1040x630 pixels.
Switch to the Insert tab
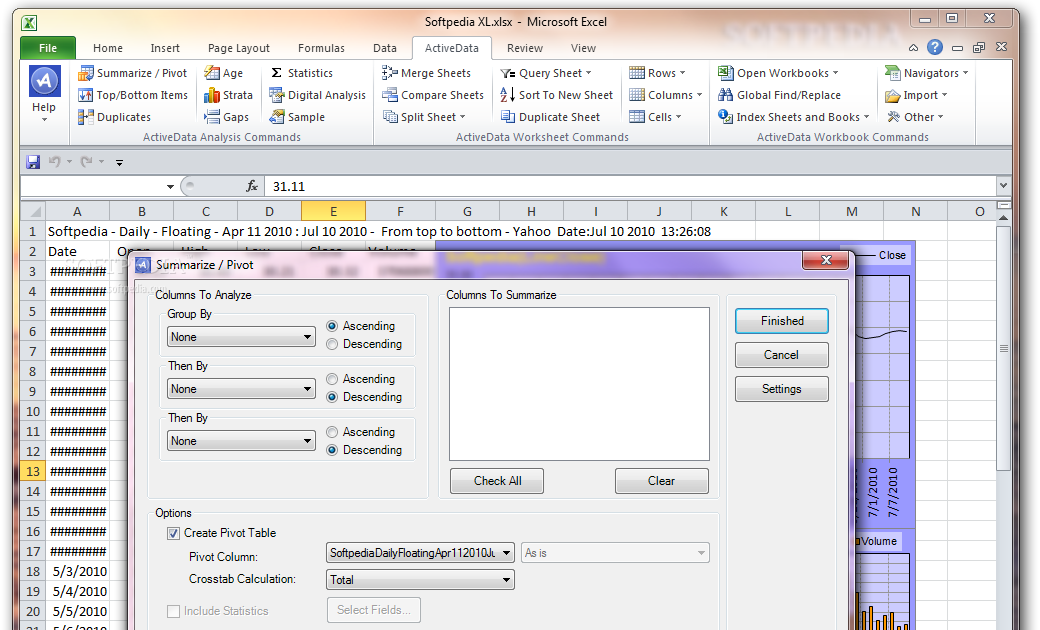165,48
